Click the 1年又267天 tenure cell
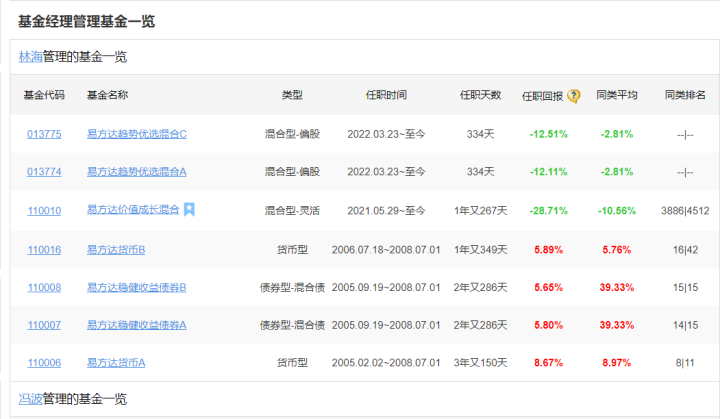The image size is (720, 419). 480,211
